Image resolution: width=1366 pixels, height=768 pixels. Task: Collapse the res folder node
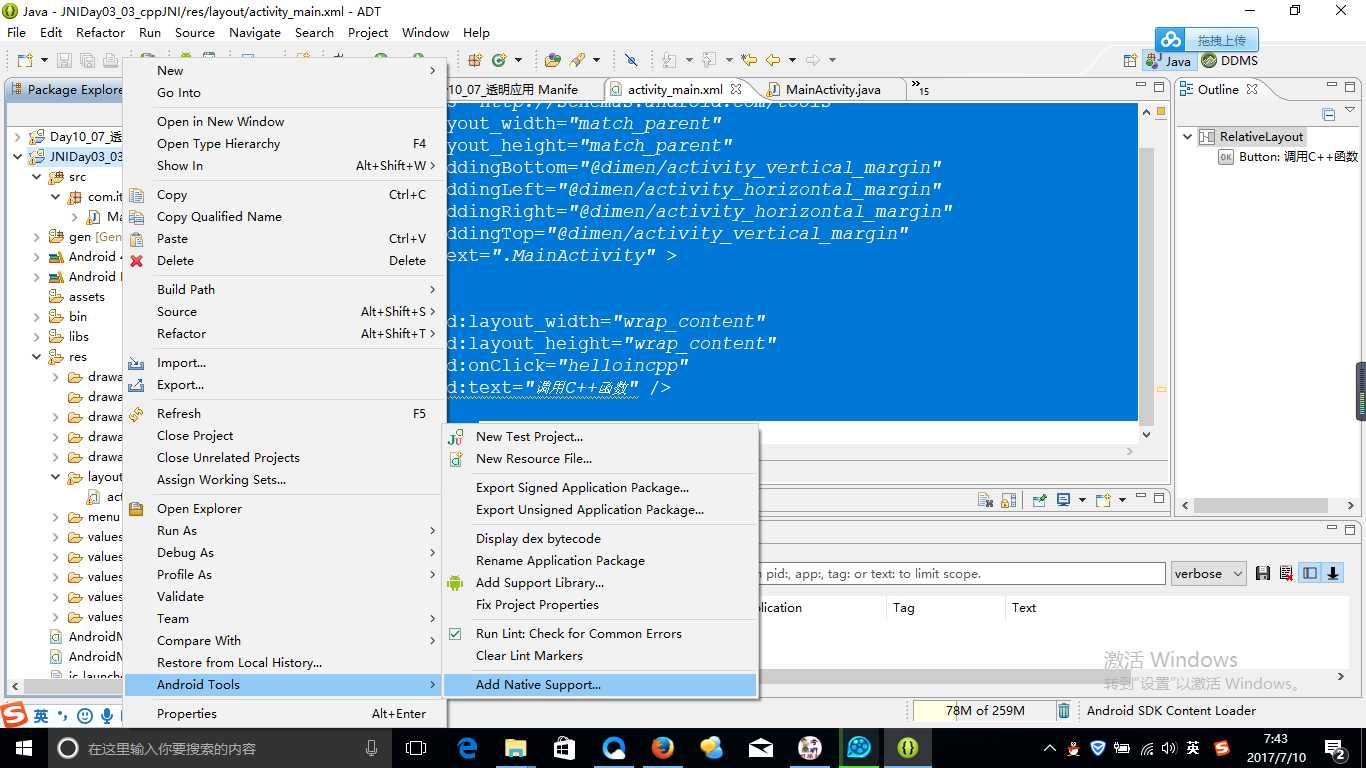click(x=37, y=357)
